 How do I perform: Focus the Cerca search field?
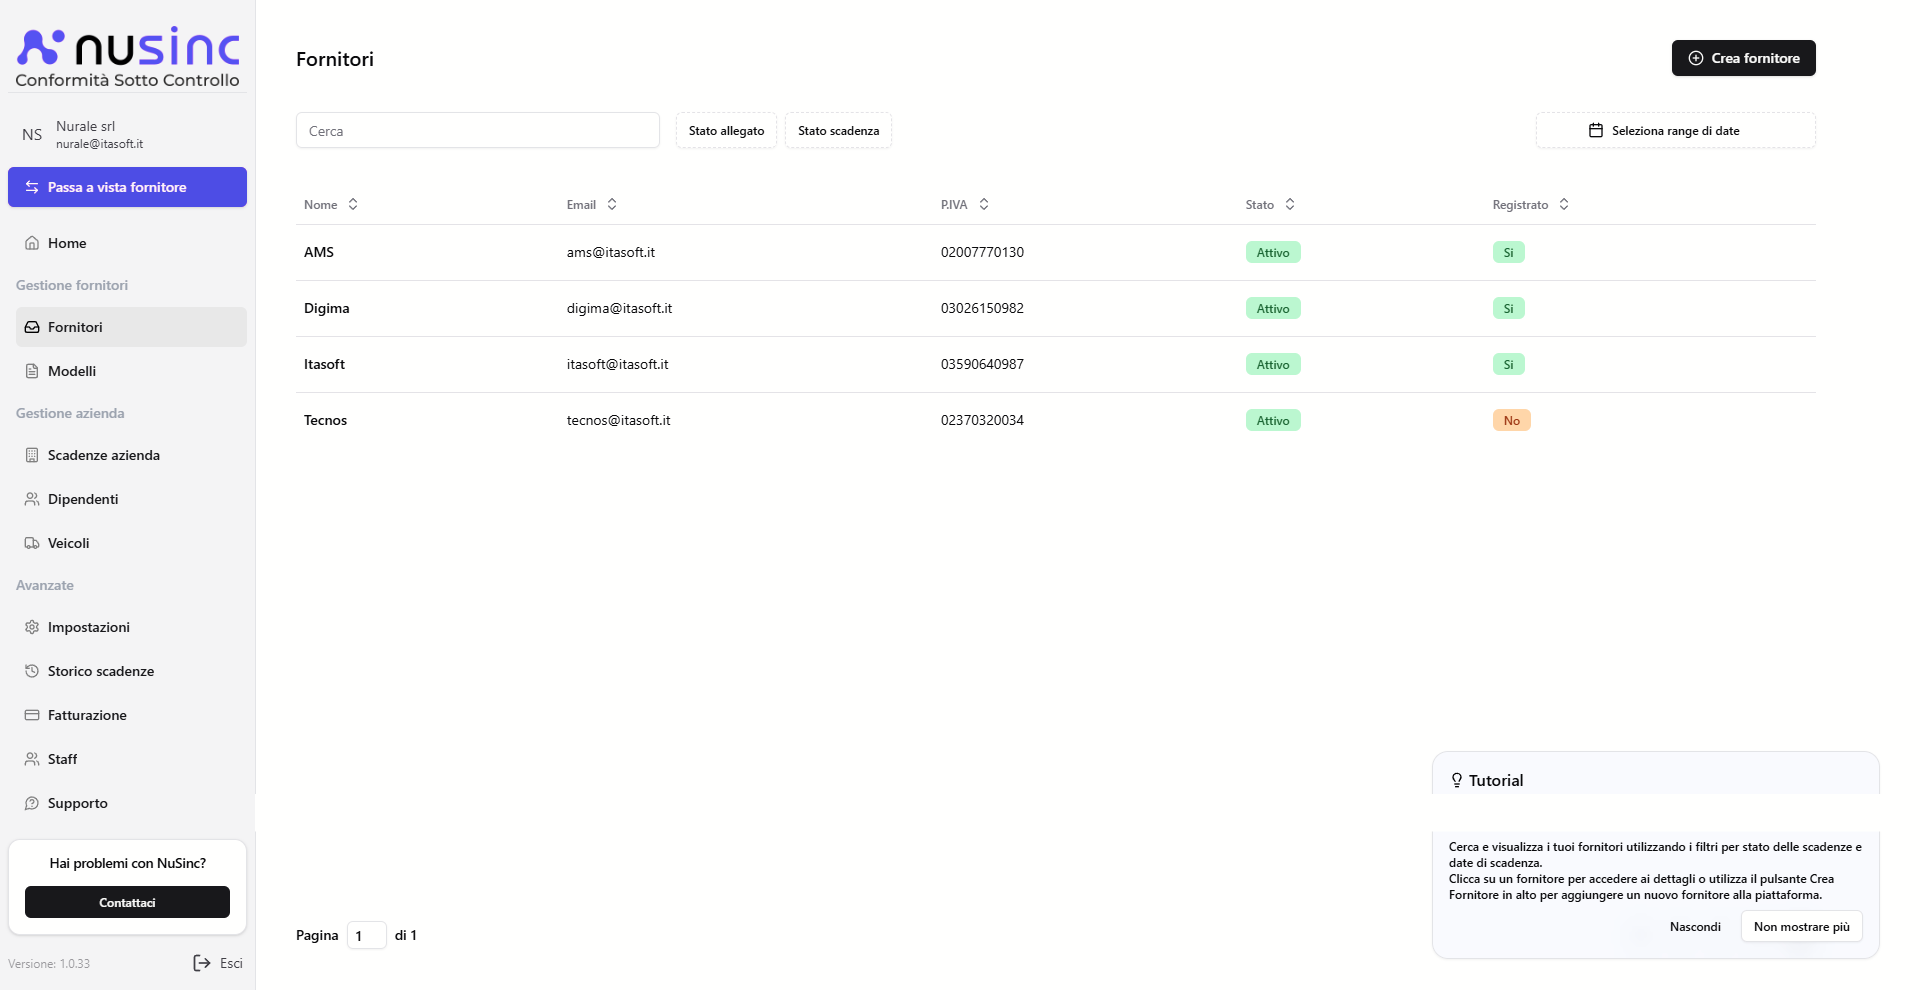click(x=477, y=131)
